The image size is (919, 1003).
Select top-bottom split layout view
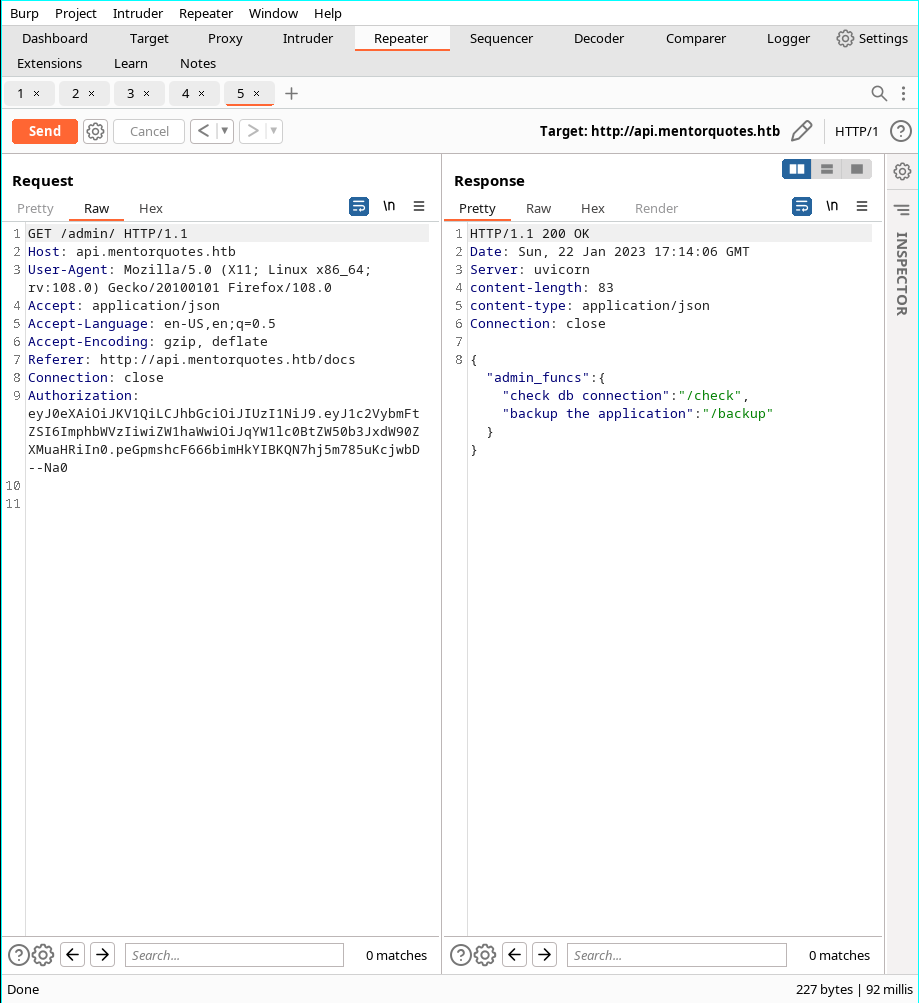(x=827, y=169)
